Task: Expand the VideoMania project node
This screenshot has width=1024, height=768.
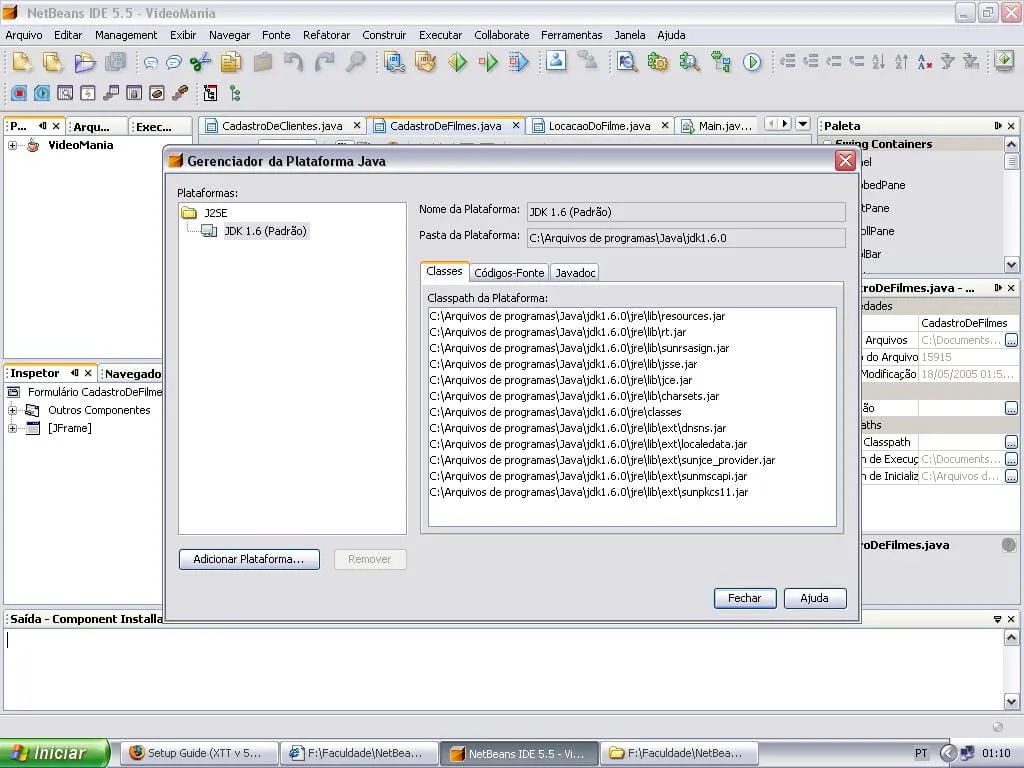Action: click(x=13, y=145)
